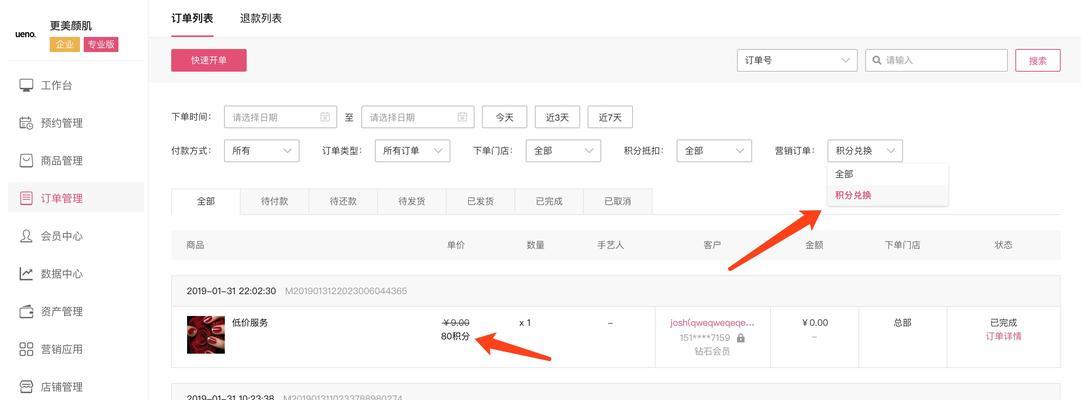Click calendar icon in start date field

click(x=325, y=117)
